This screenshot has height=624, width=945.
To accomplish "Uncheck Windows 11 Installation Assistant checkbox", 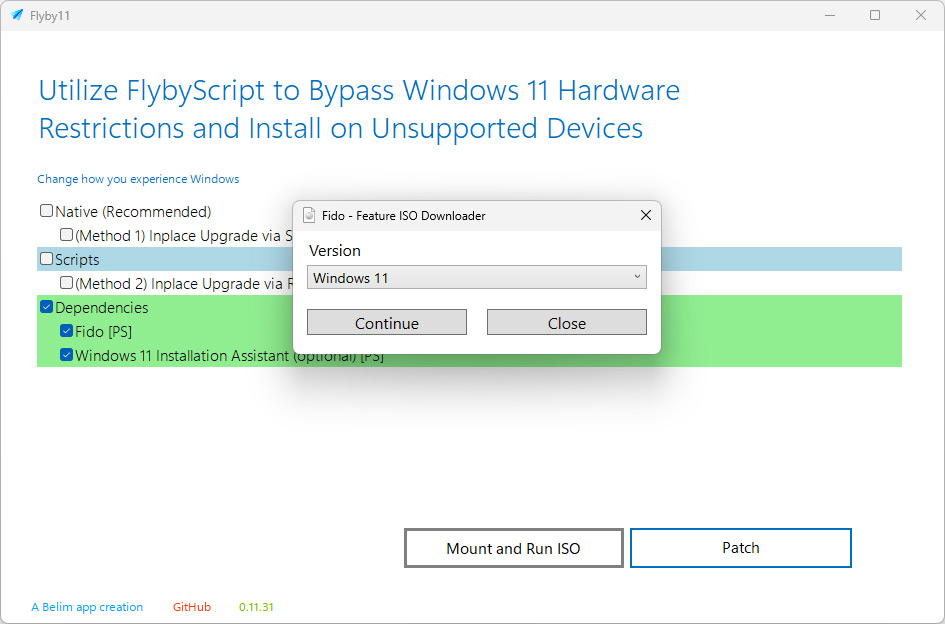I will (66, 355).
